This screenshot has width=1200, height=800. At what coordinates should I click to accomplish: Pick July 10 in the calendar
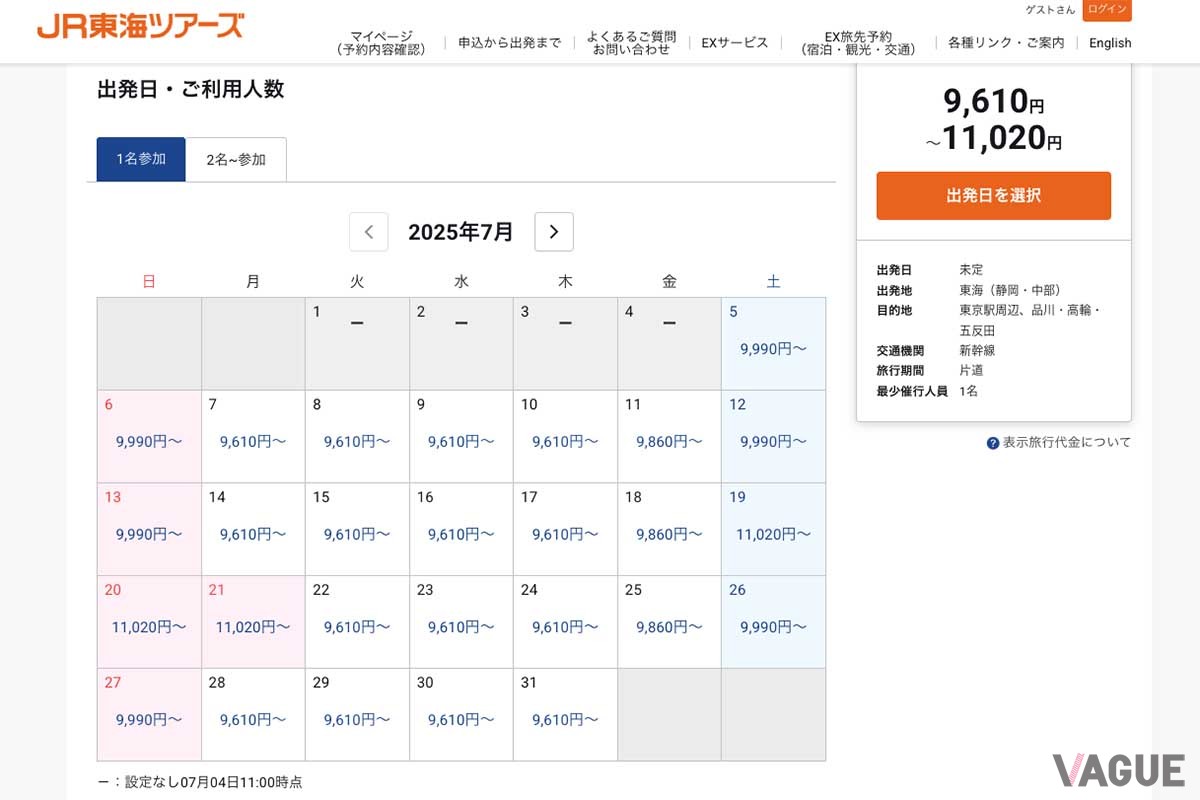pyautogui.click(x=565, y=437)
